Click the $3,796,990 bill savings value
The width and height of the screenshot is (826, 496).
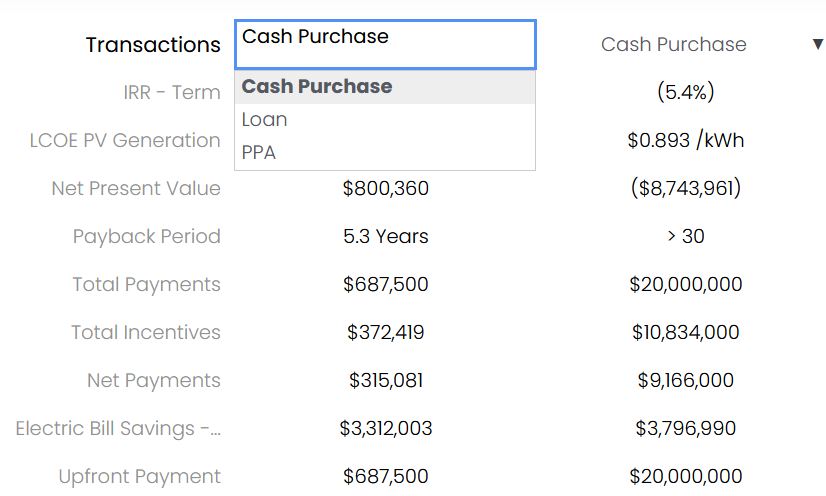pos(686,429)
